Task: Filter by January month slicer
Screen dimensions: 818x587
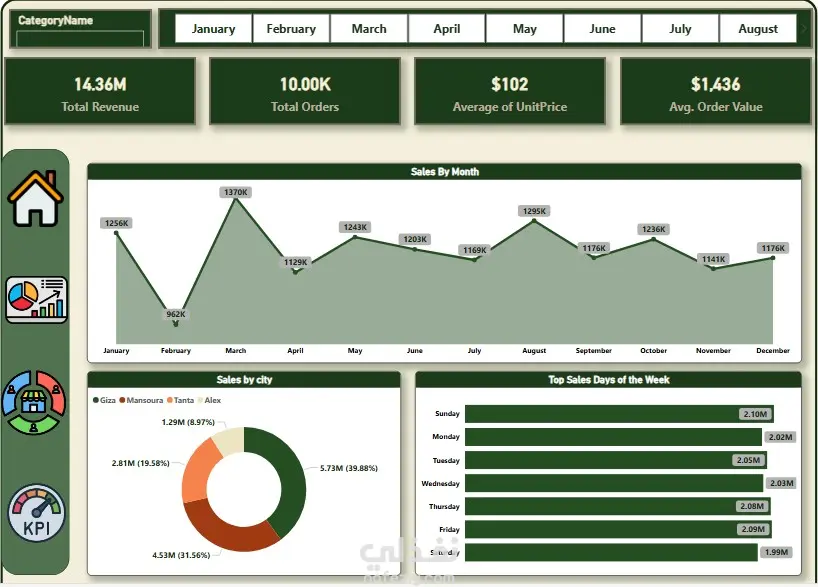Action: coord(213,29)
